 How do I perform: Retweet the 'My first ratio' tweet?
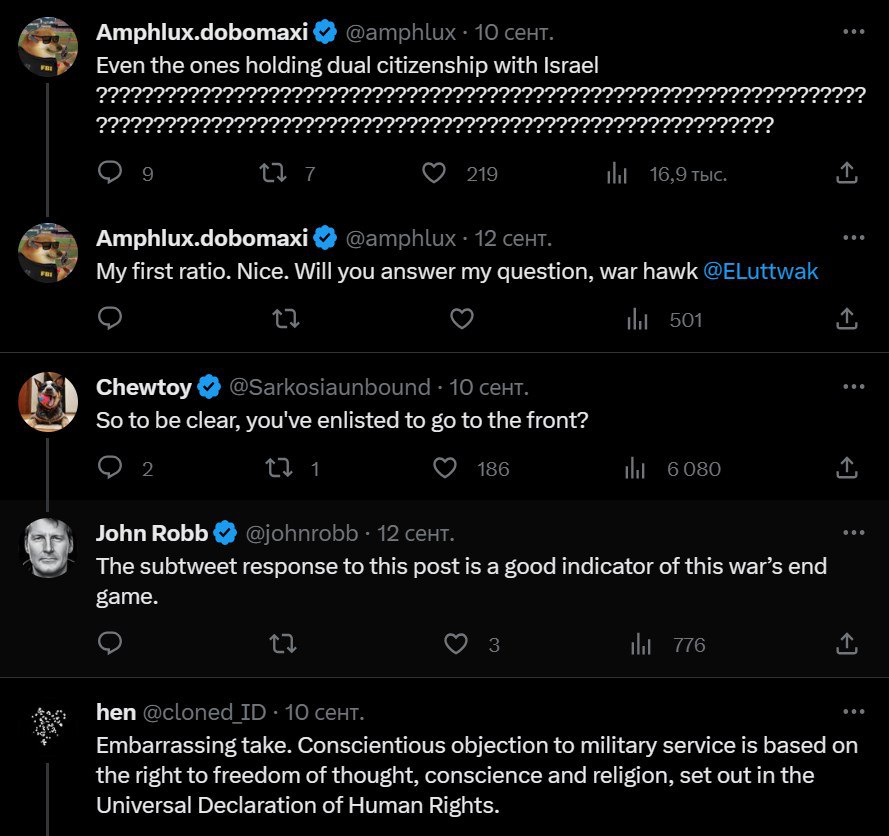pos(284,319)
